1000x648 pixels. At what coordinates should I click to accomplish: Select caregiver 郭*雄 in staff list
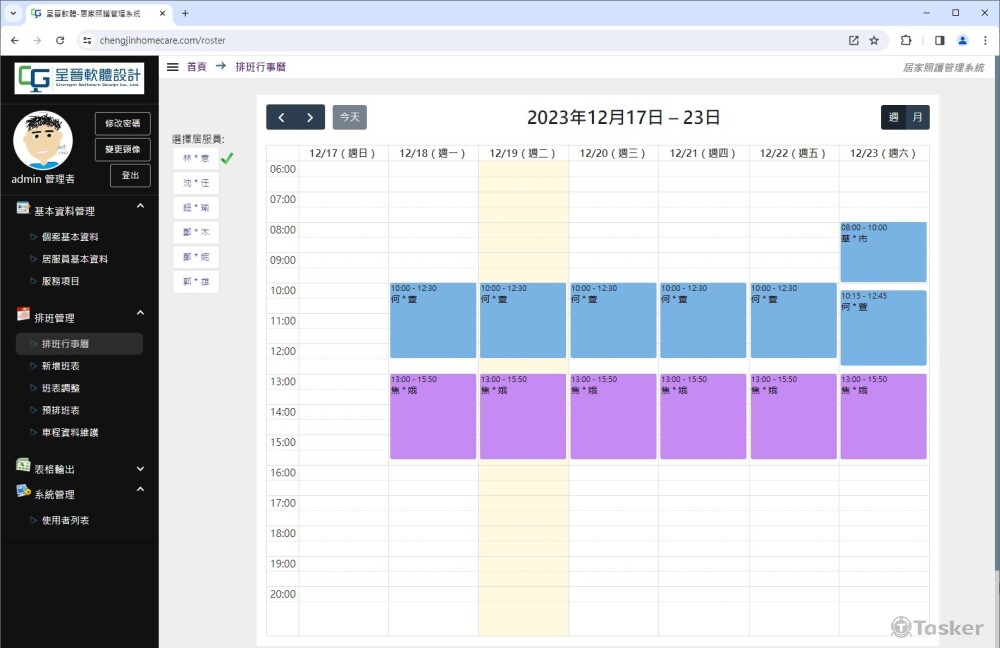(196, 282)
